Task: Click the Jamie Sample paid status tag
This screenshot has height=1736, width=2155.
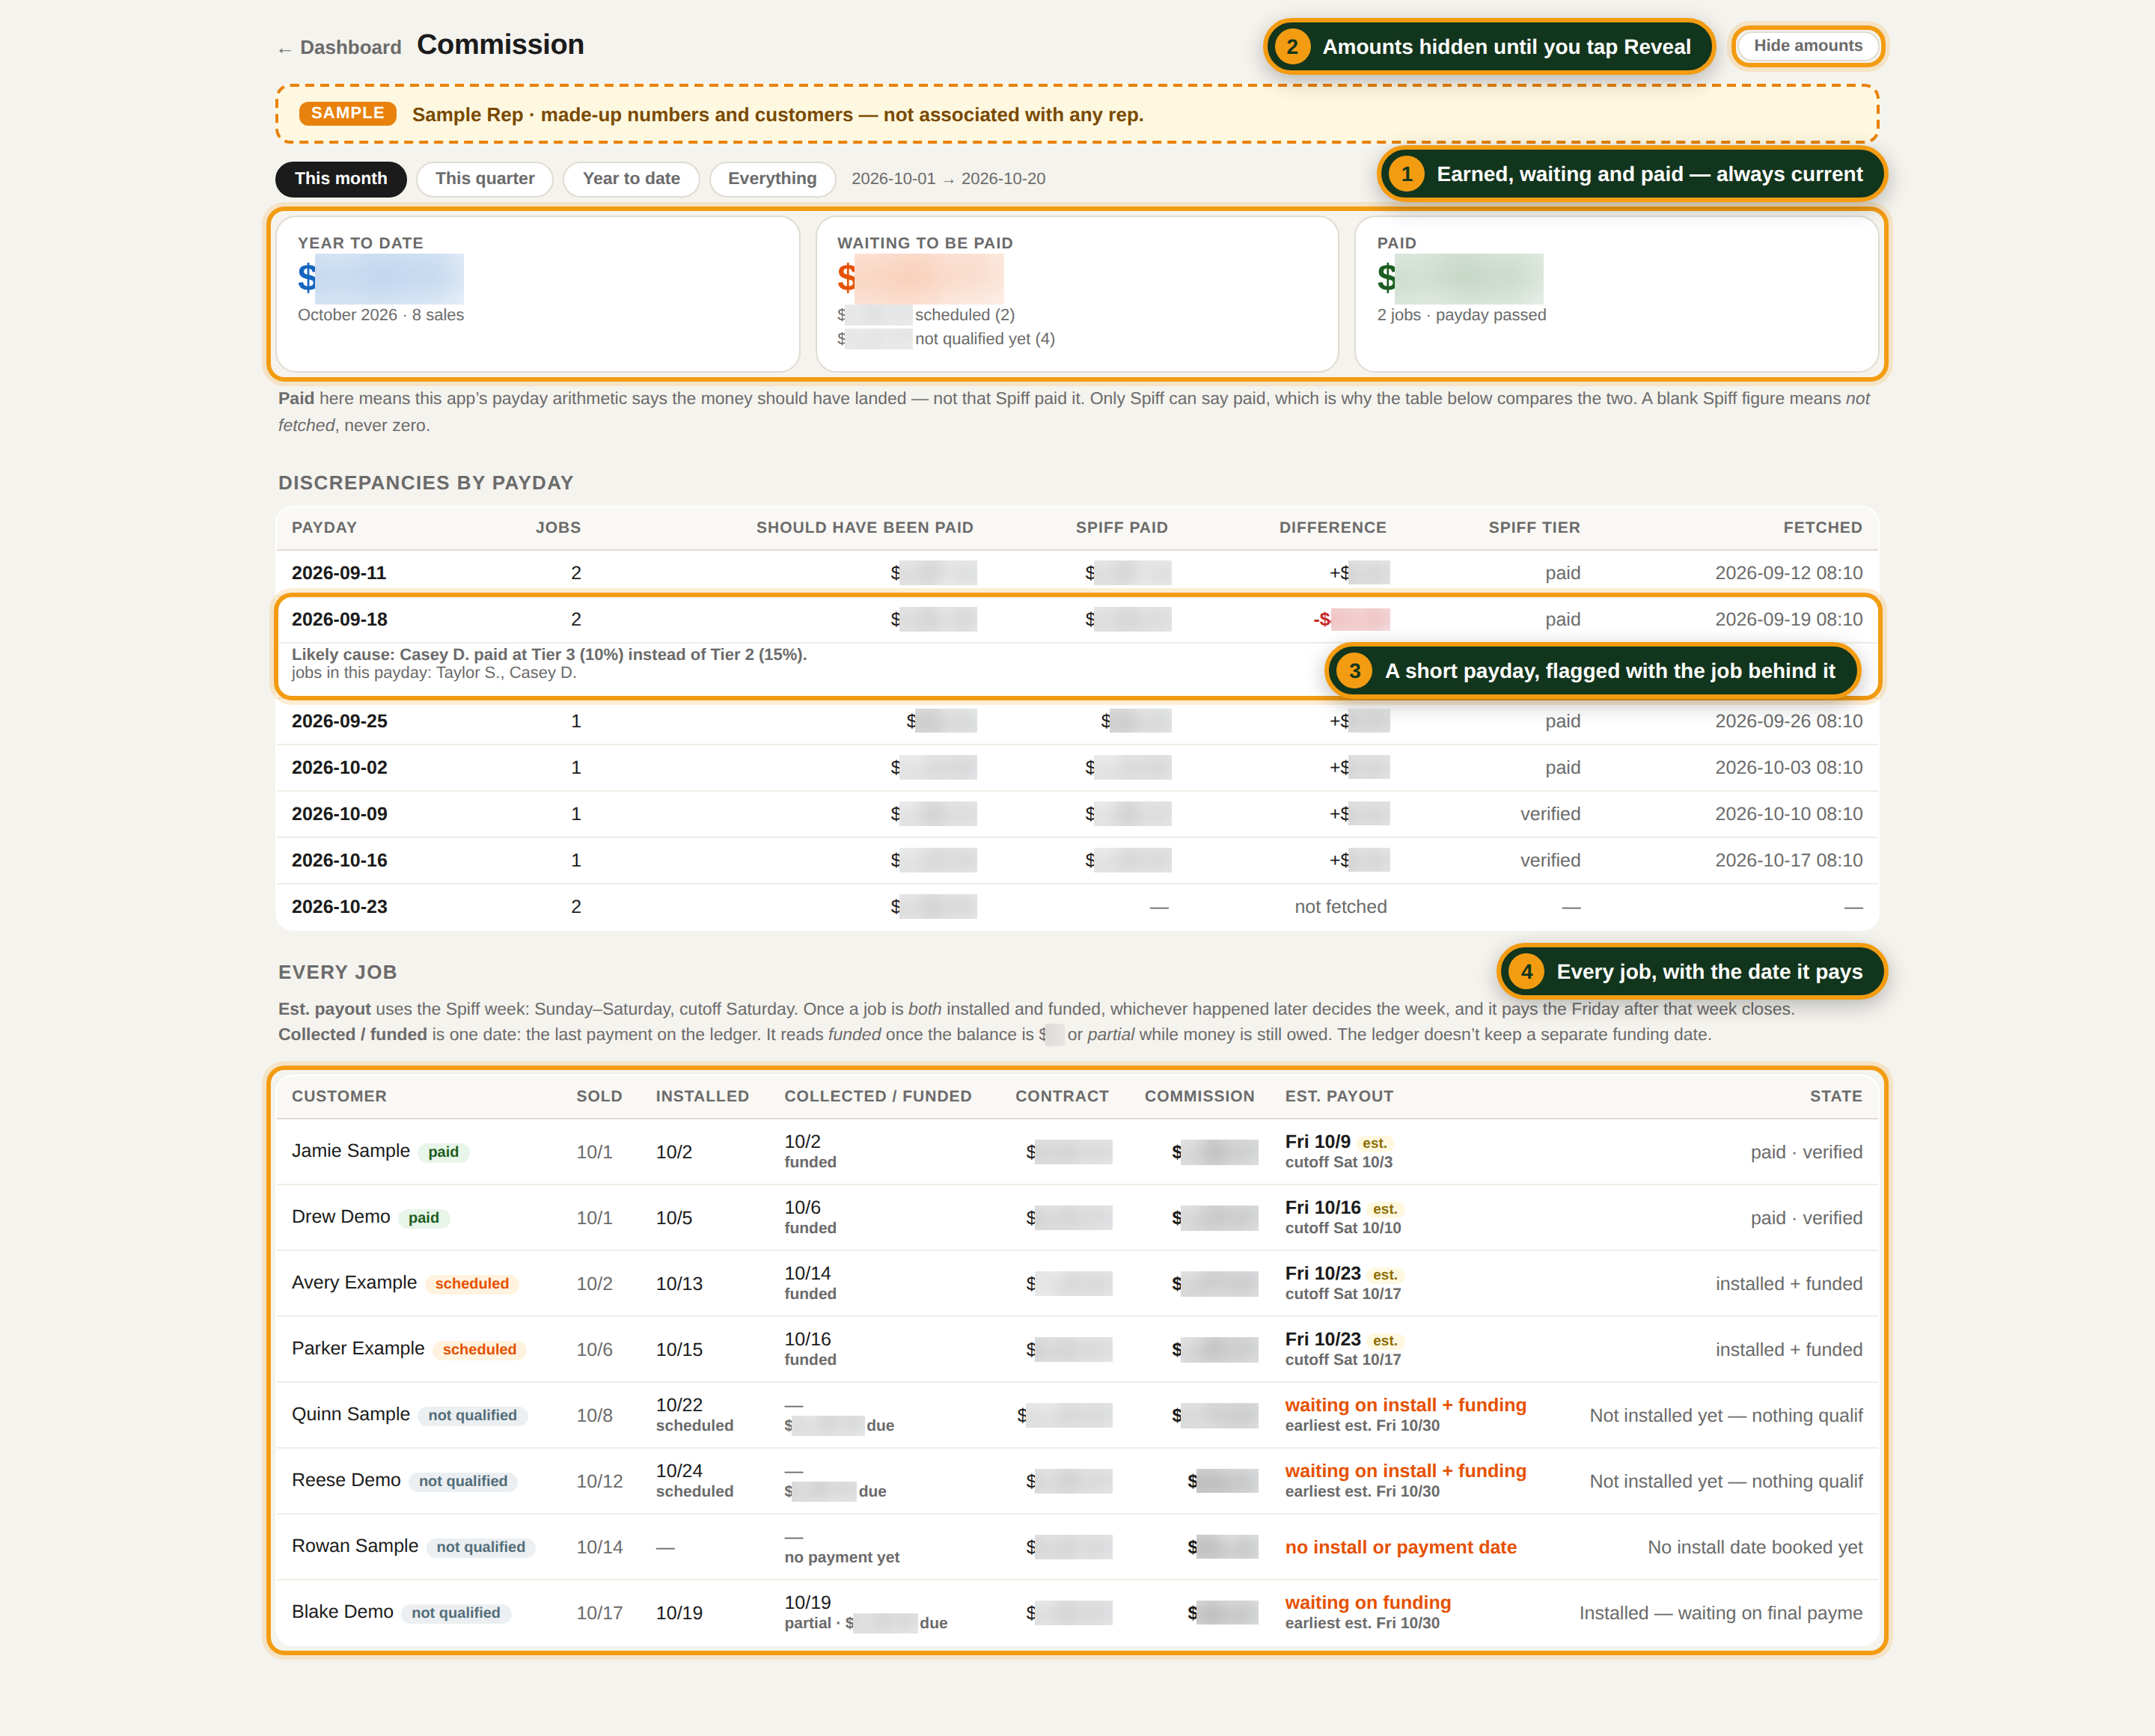Action: pos(443,1152)
